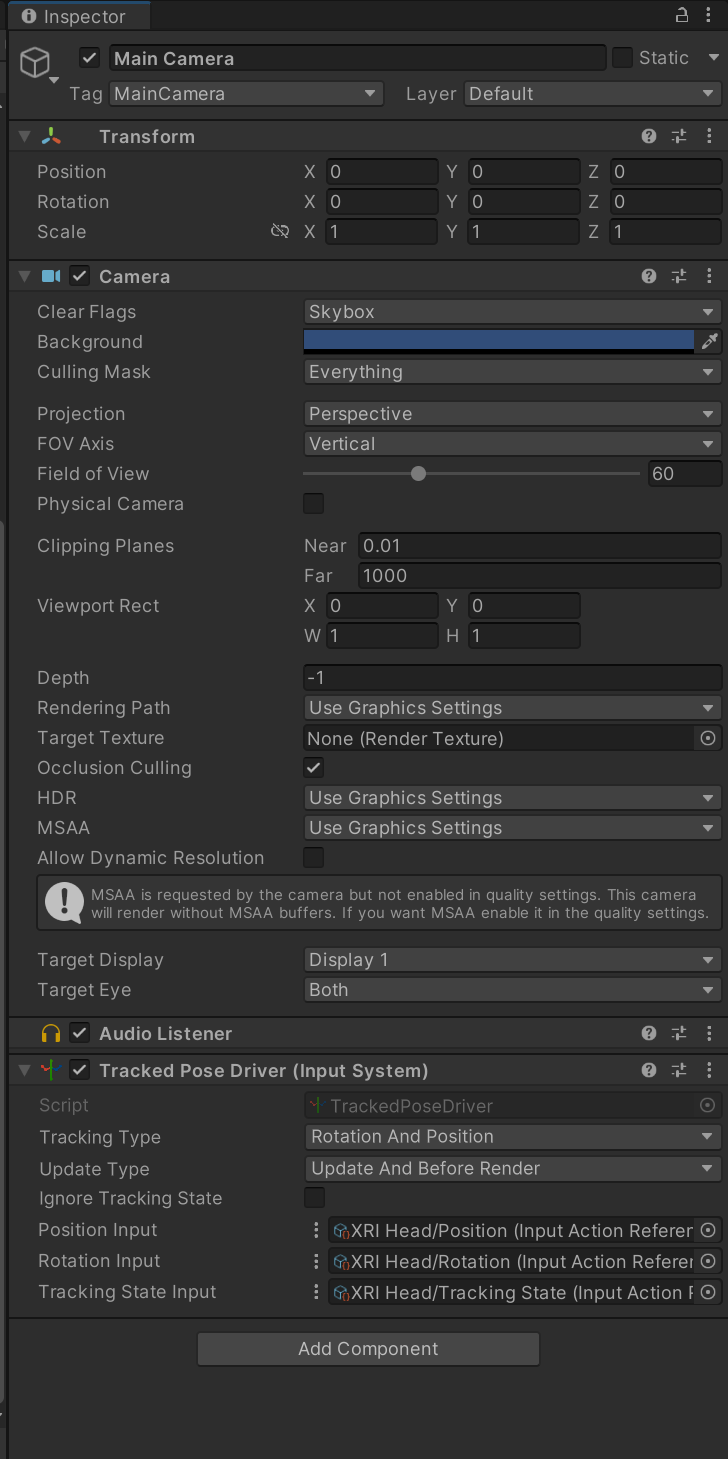Toggle the Scale constrain proportions link icon
Image resolution: width=728 pixels, height=1459 pixels.
point(280,231)
